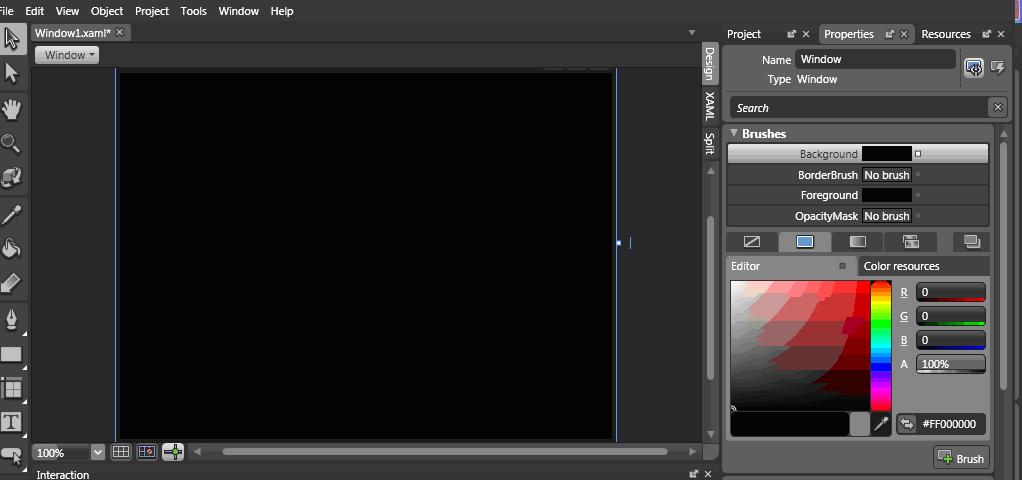This screenshot has width=1022, height=480.
Task: Open the View menu
Action: pyautogui.click(x=67, y=11)
